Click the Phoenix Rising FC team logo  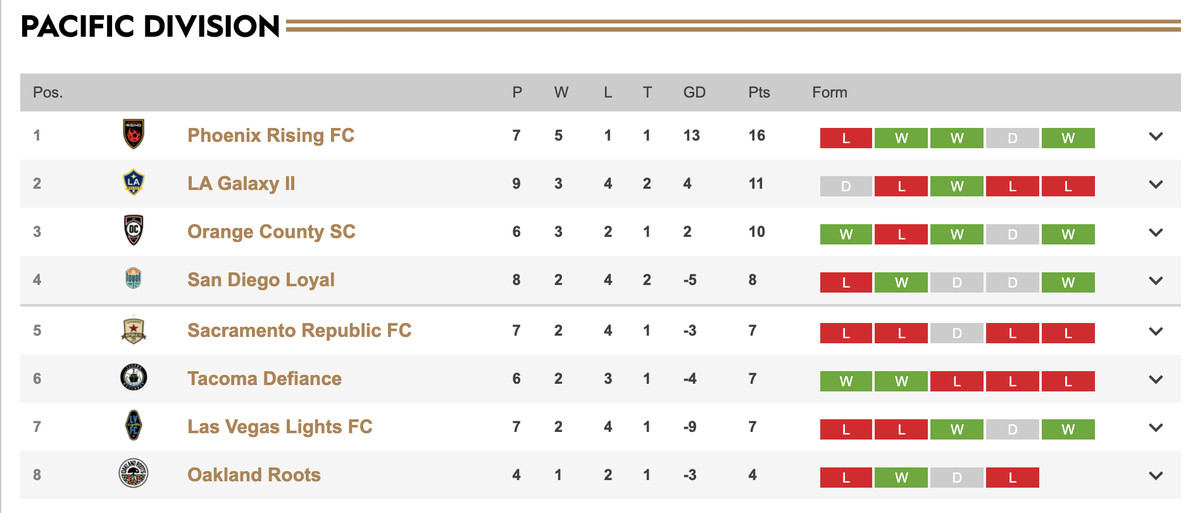pos(133,135)
